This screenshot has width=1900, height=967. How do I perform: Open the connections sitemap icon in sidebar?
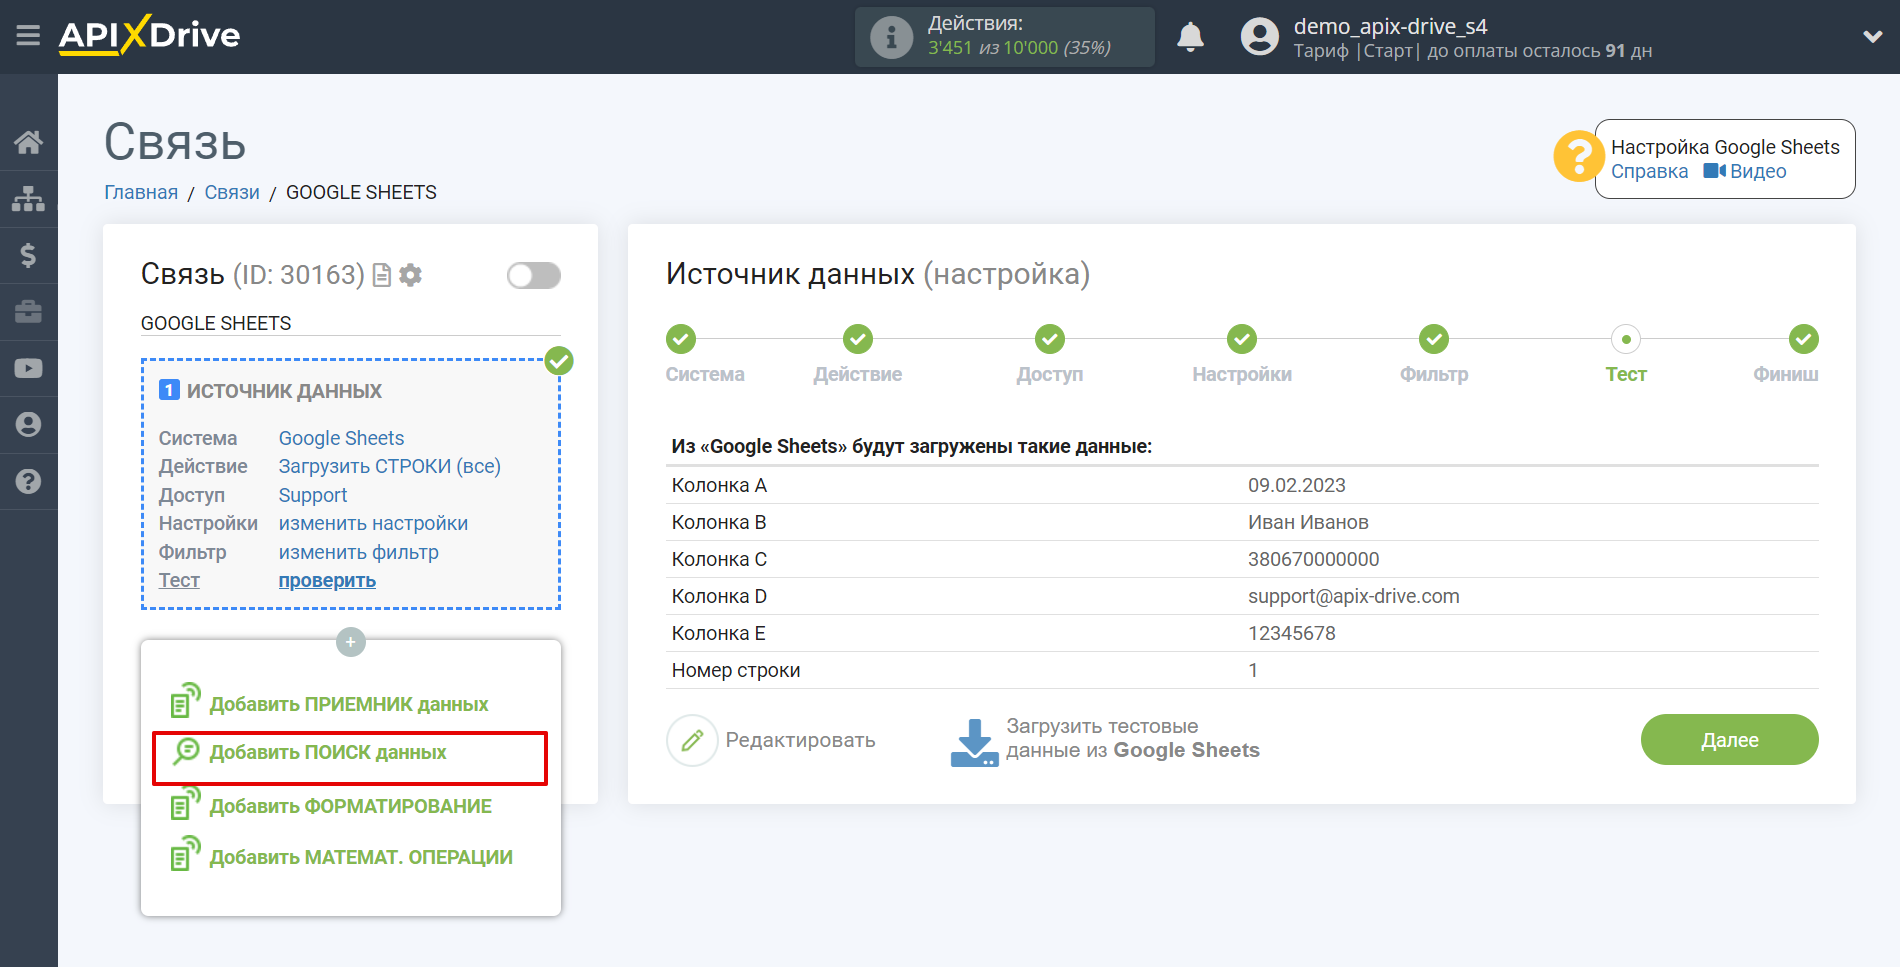click(28, 199)
